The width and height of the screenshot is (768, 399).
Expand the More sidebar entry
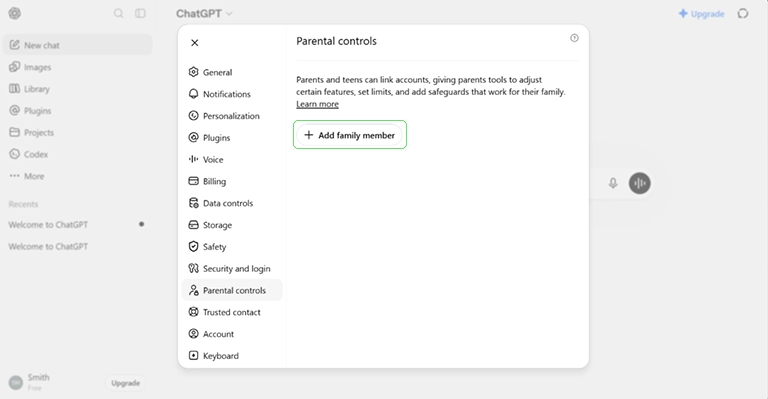[x=77, y=176]
